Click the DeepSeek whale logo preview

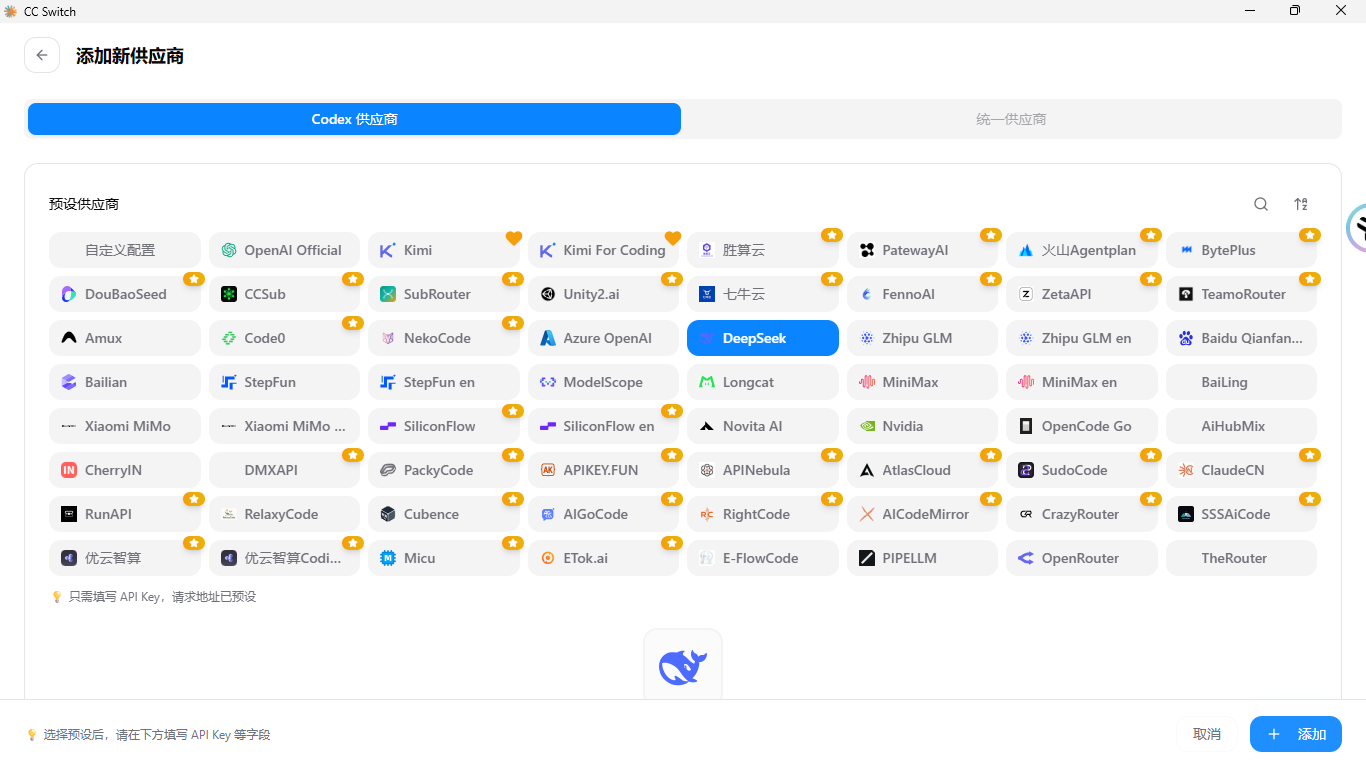click(x=683, y=666)
